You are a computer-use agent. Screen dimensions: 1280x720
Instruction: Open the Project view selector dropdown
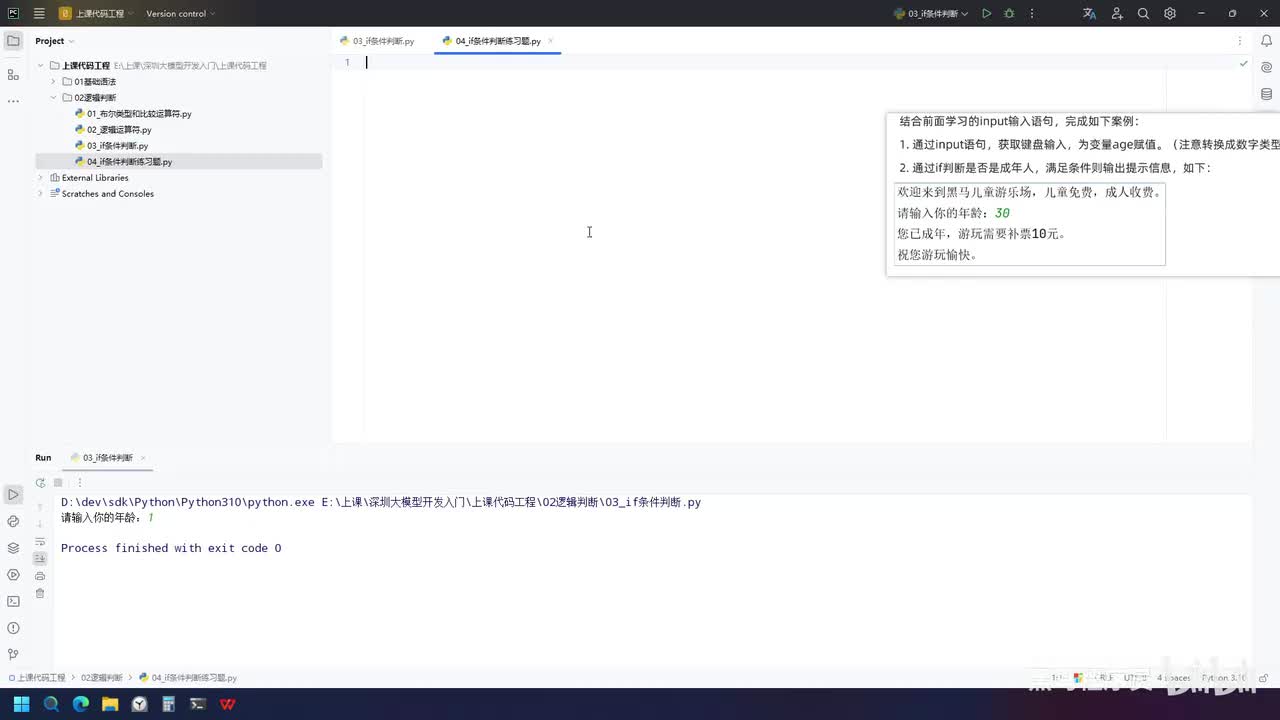pyautogui.click(x=55, y=41)
